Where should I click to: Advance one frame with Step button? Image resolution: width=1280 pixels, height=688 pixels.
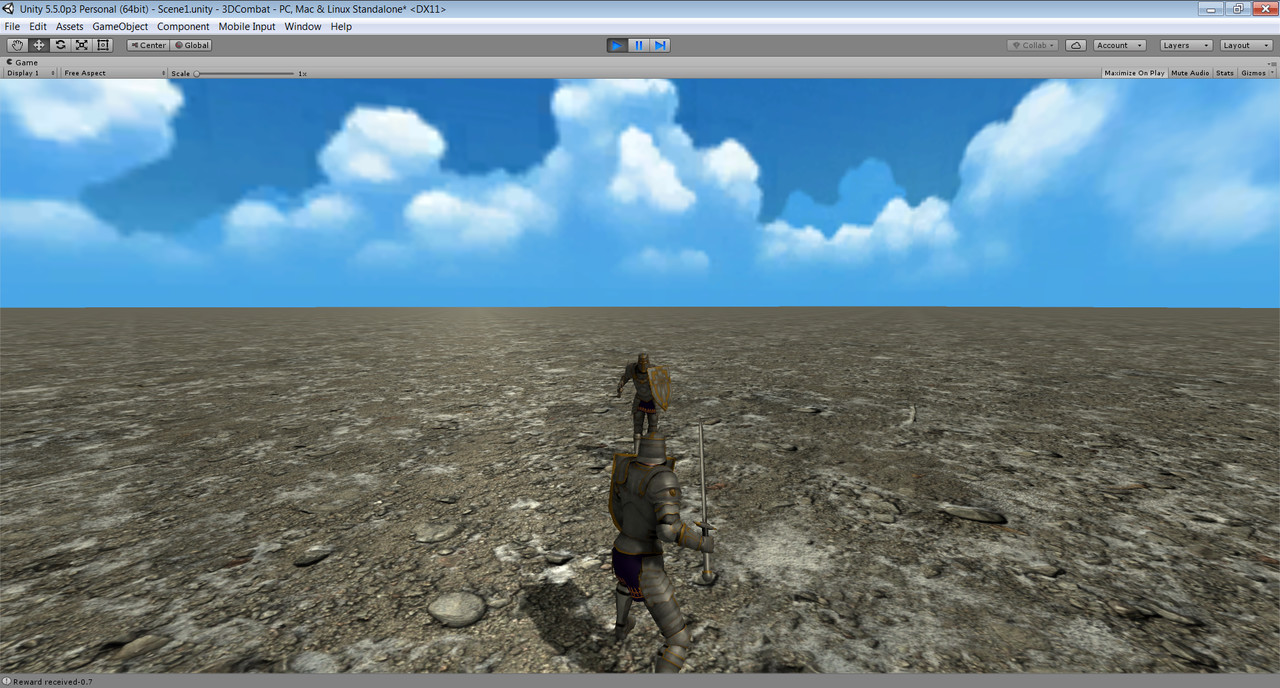point(660,45)
